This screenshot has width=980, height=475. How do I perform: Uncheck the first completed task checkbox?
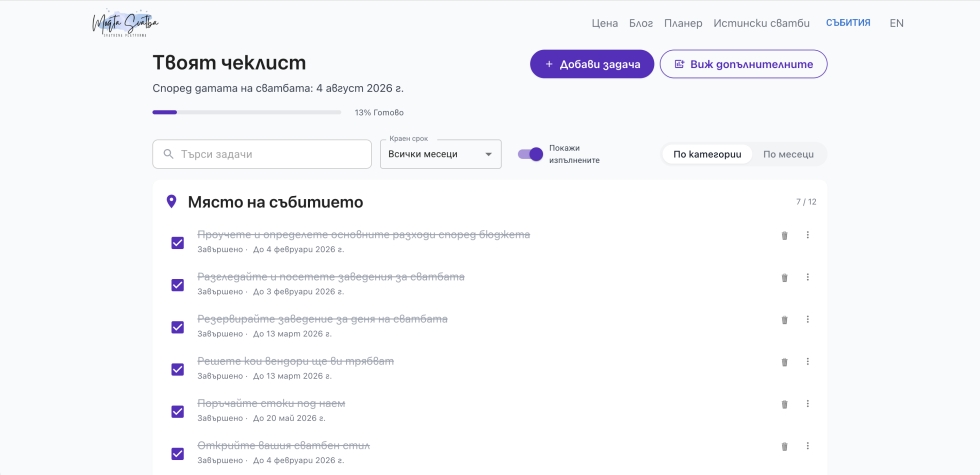[178, 243]
